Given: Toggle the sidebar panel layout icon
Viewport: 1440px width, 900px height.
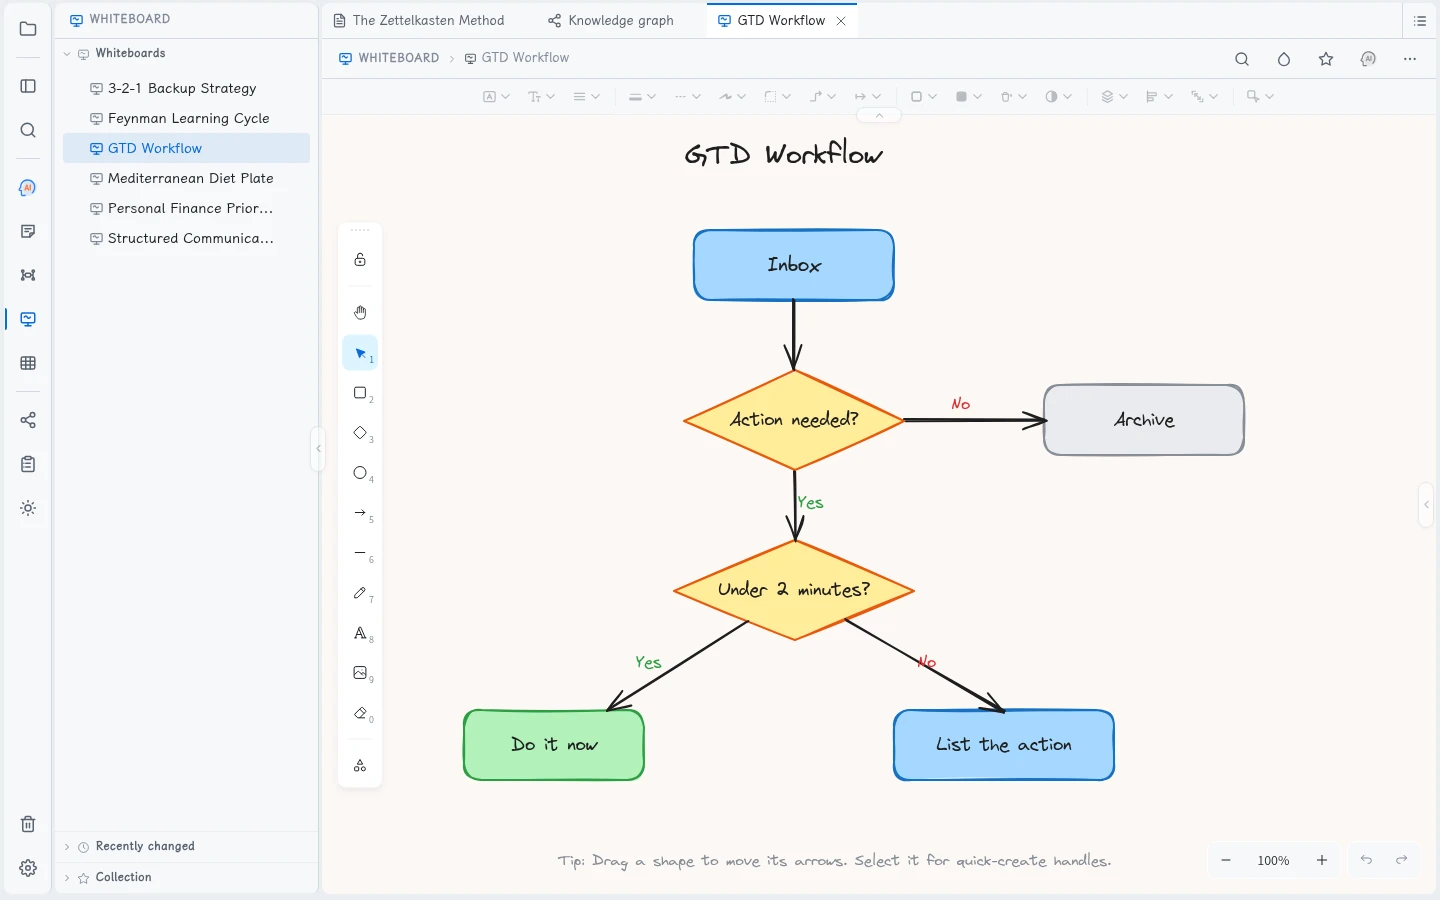Looking at the screenshot, I should point(28,86).
